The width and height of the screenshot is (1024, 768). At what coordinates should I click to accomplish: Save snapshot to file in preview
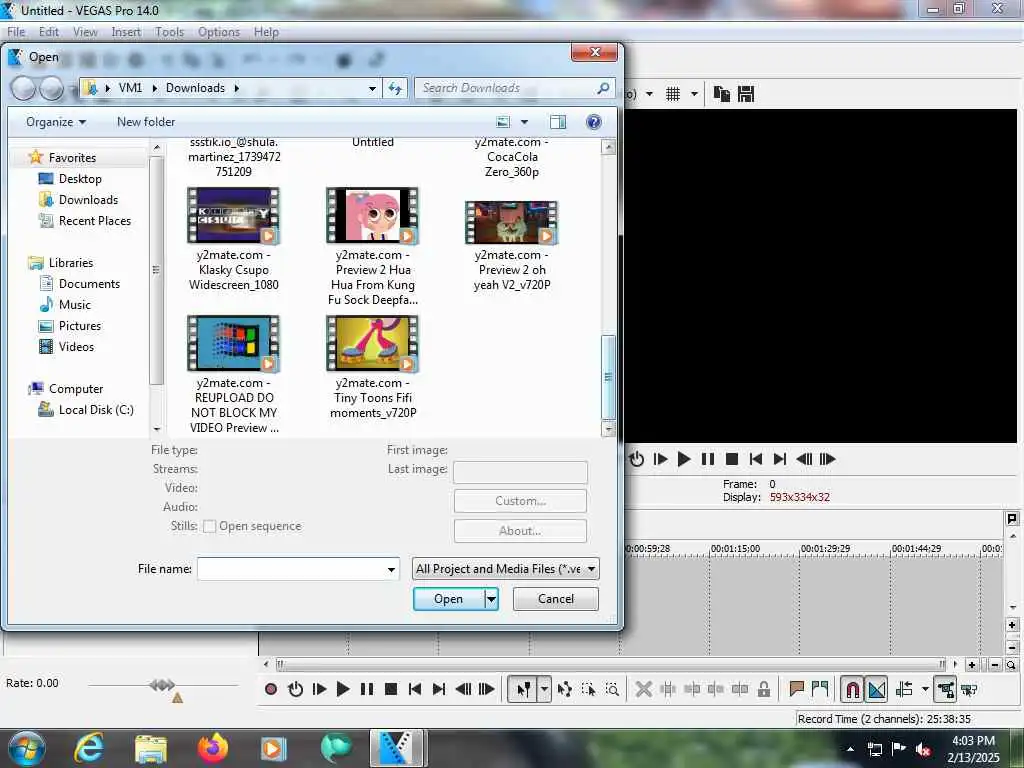pyautogui.click(x=746, y=94)
